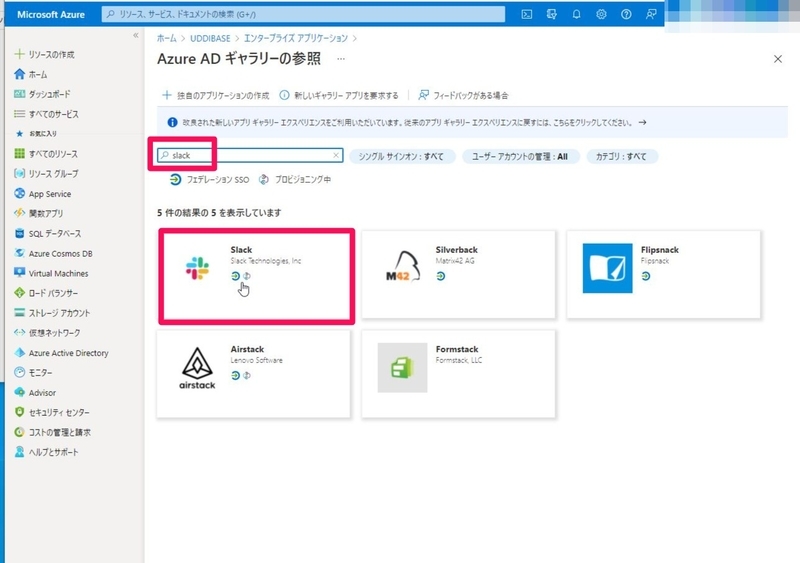The image size is (800, 563).
Task: Click the エンタープライズ アプリケーション breadcrumb
Action: pyautogui.click(x=295, y=38)
